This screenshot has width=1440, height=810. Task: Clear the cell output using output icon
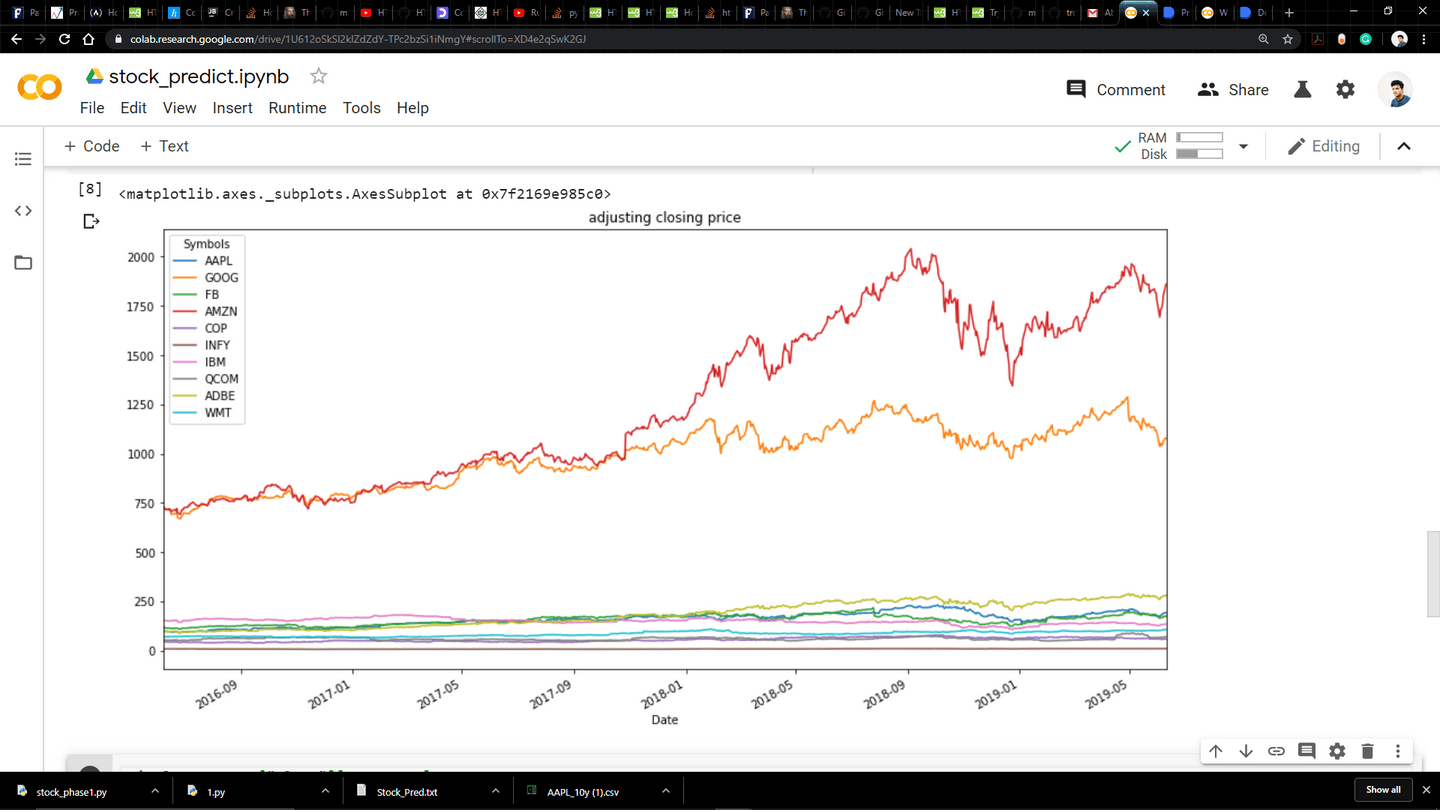[91, 221]
